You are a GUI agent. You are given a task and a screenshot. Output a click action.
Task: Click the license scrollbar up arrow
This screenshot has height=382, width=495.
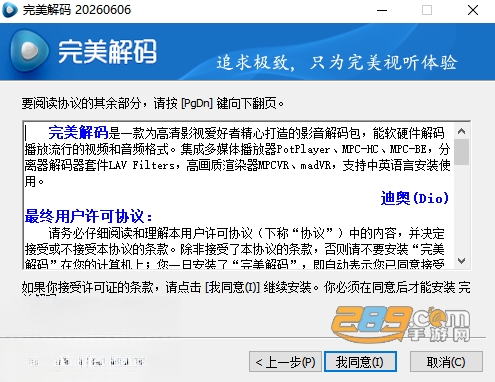coord(462,131)
